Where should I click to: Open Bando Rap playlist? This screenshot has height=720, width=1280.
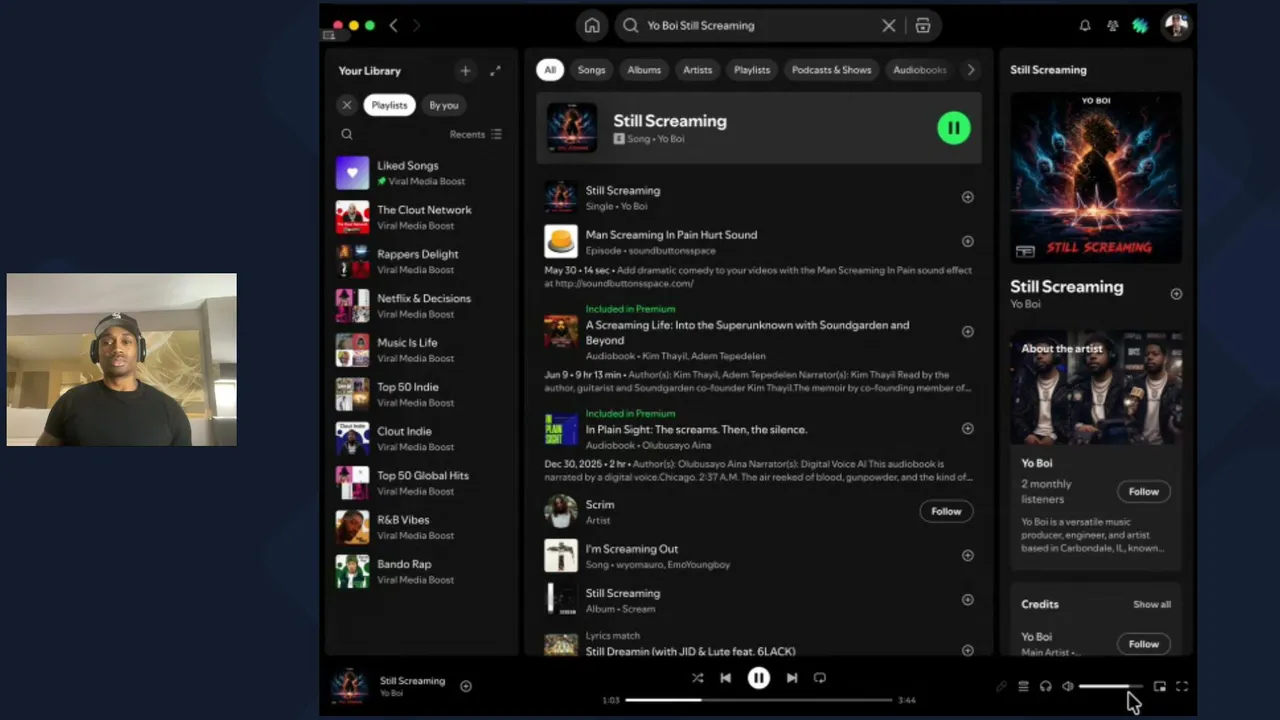[x=421, y=572]
